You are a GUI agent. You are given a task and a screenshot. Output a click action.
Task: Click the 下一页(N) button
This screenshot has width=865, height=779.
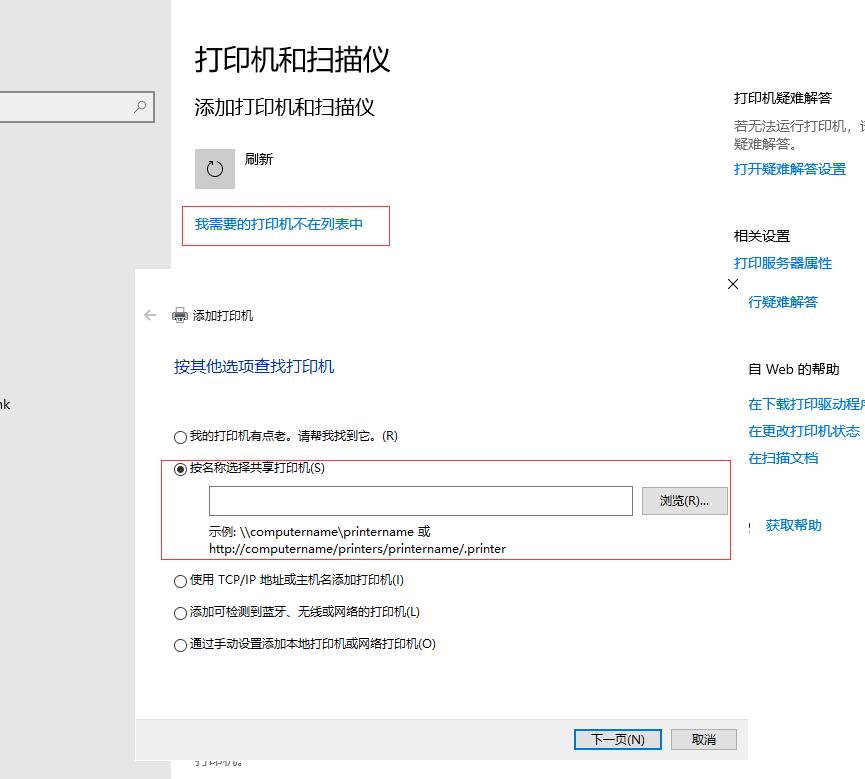click(617, 739)
